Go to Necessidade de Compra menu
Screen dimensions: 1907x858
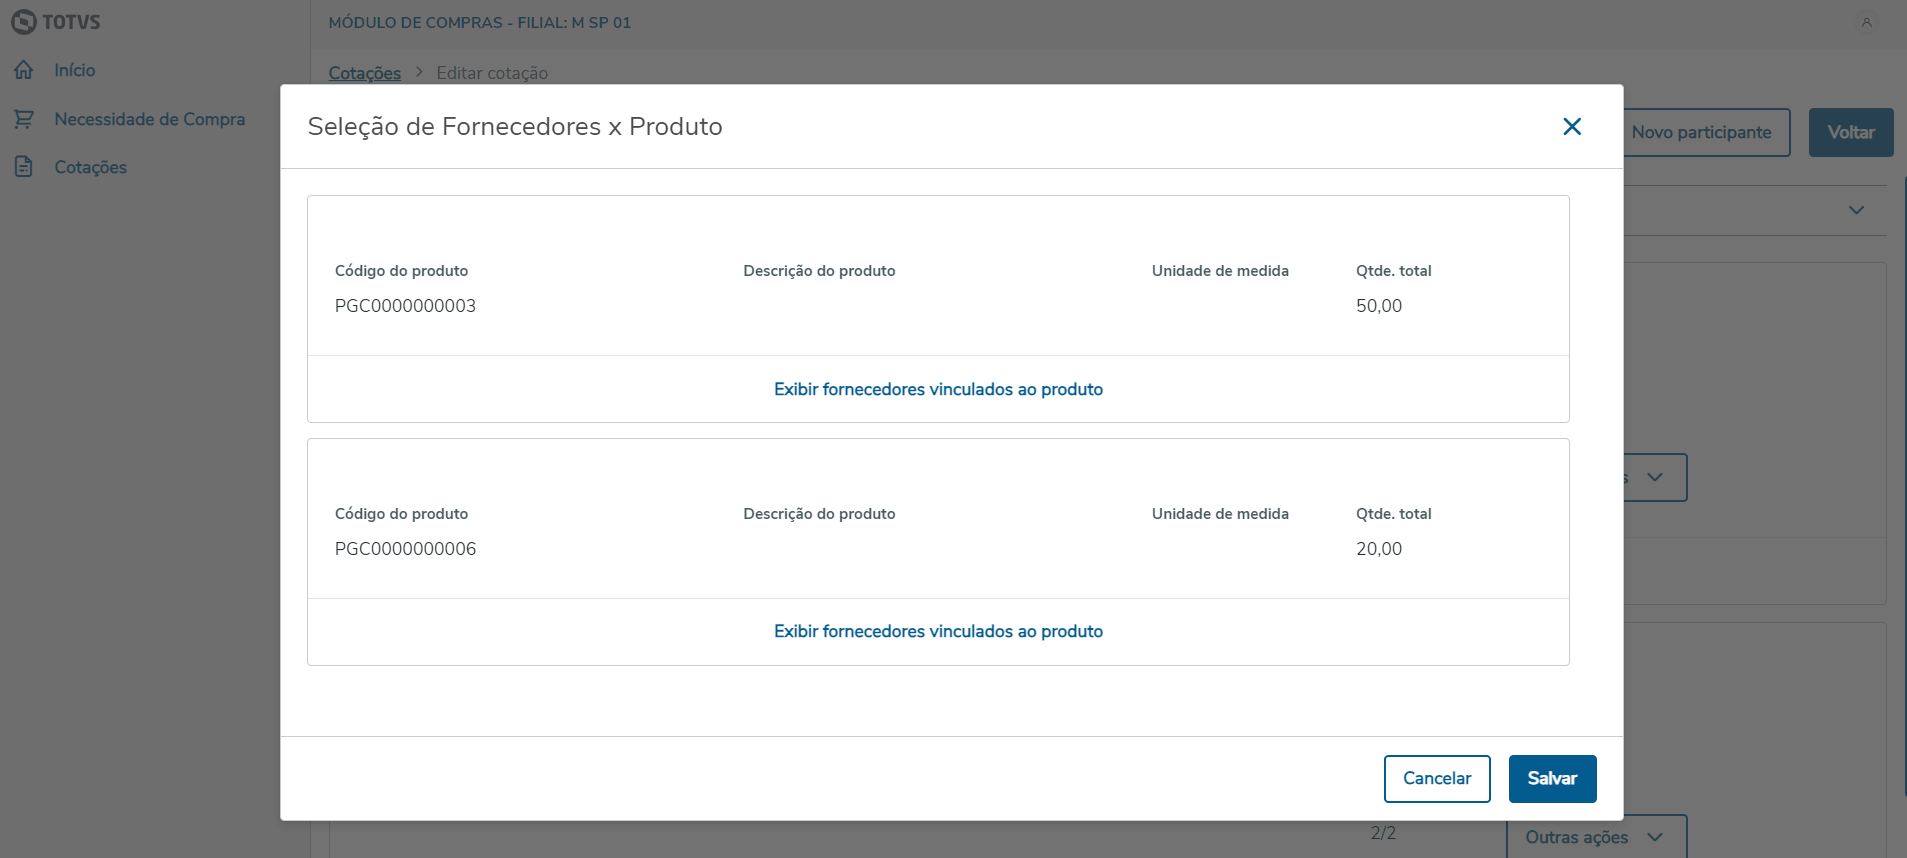click(149, 119)
